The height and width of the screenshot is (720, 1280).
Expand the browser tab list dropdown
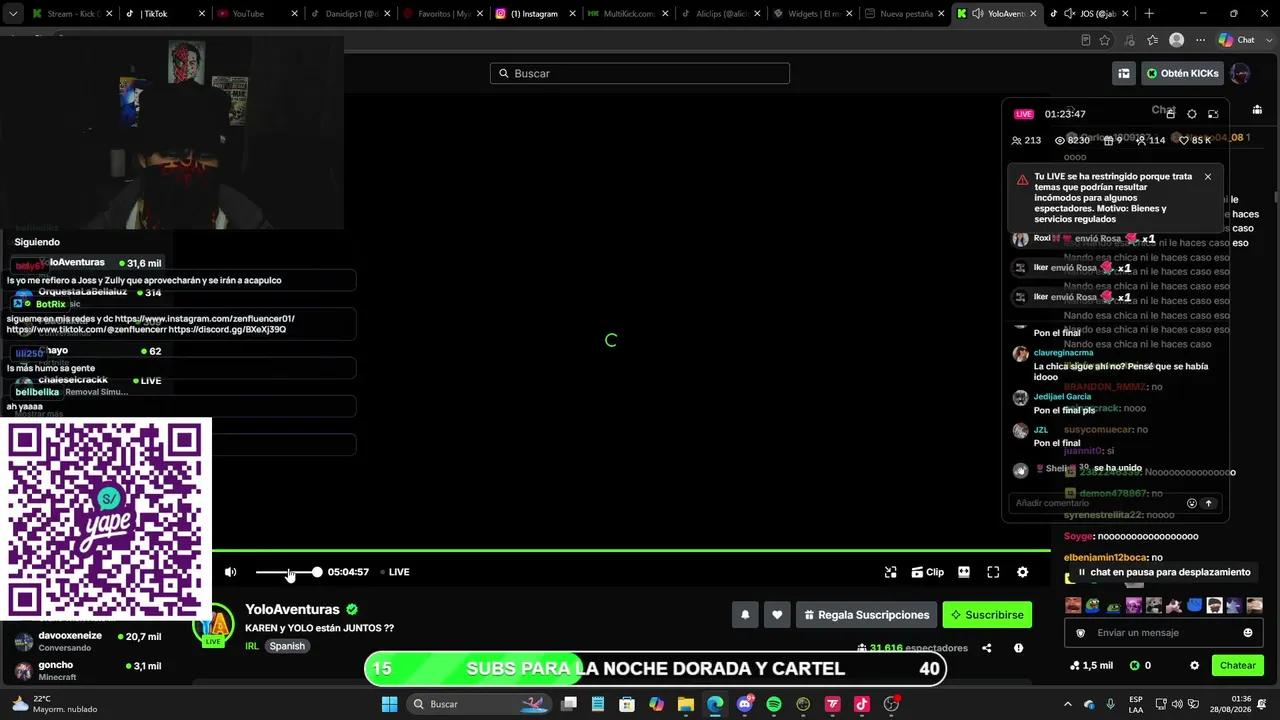pyautogui.click(x=13, y=14)
